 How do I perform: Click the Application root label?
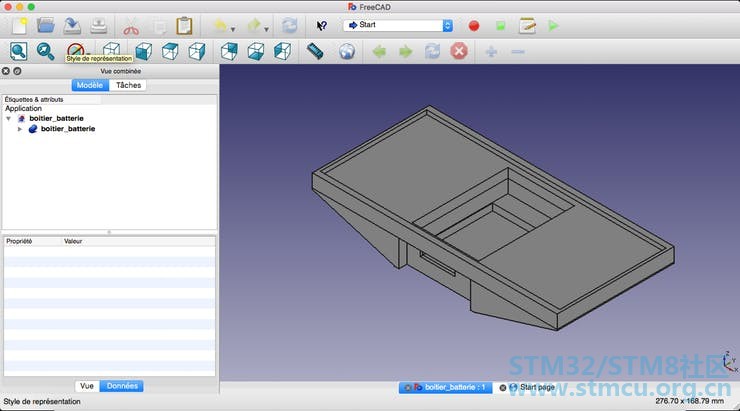(x=23, y=109)
